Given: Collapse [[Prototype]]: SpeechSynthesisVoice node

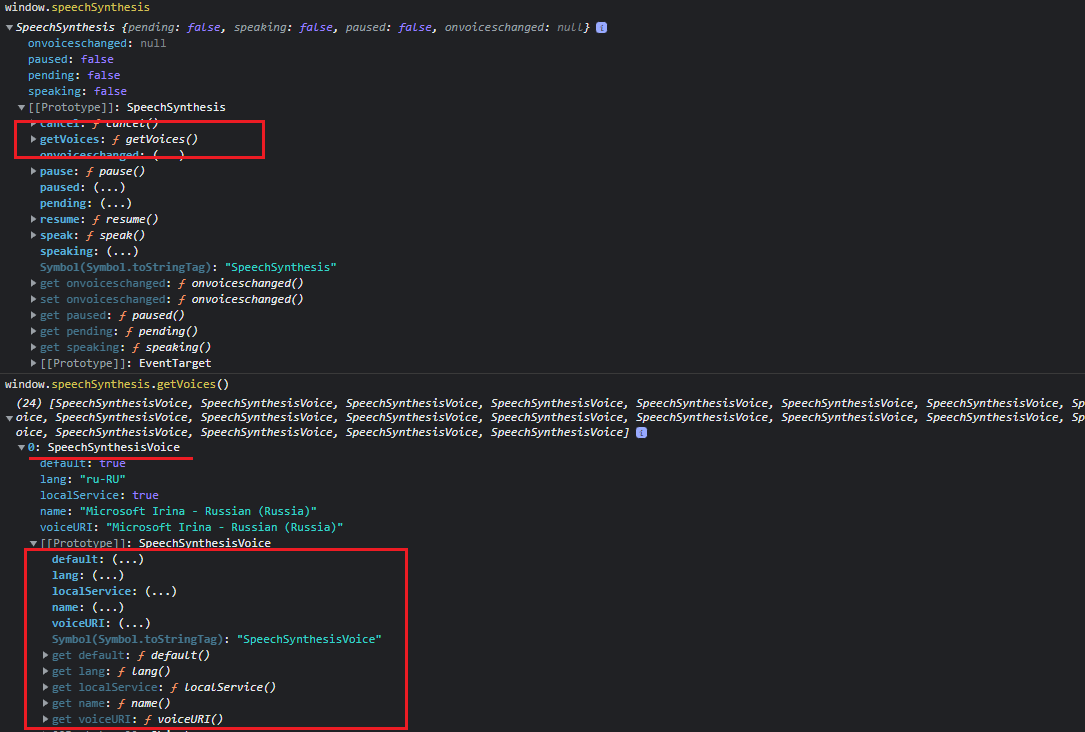Looking at the screenshot, I should click(x=33, y=543).
